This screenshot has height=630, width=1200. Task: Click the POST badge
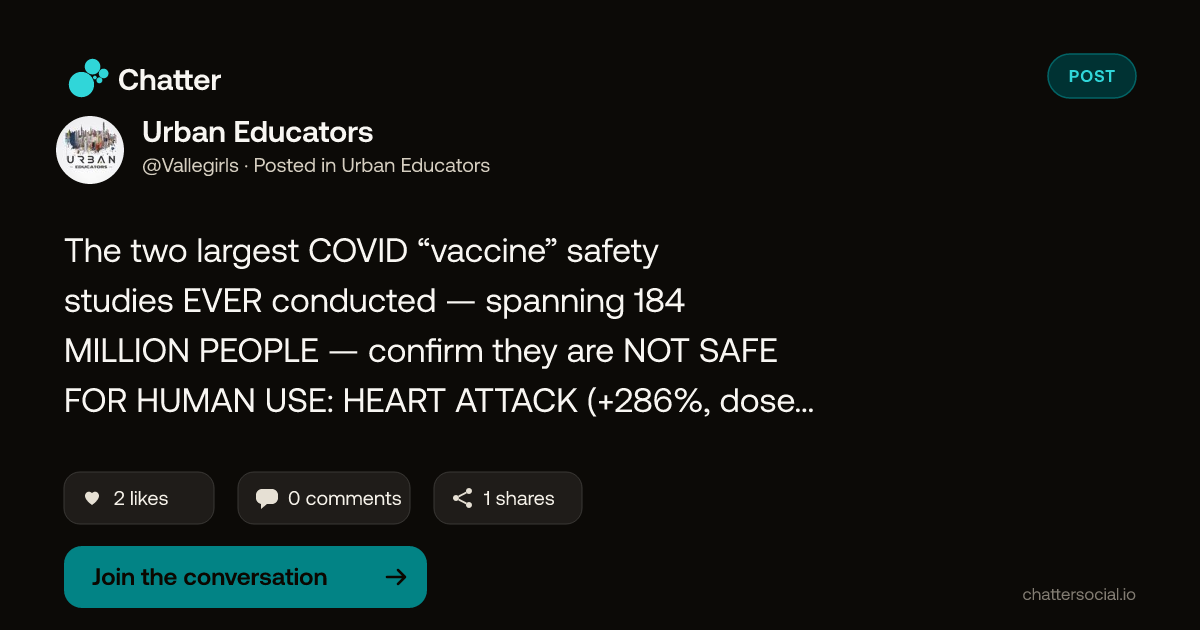coord(1092,76)
